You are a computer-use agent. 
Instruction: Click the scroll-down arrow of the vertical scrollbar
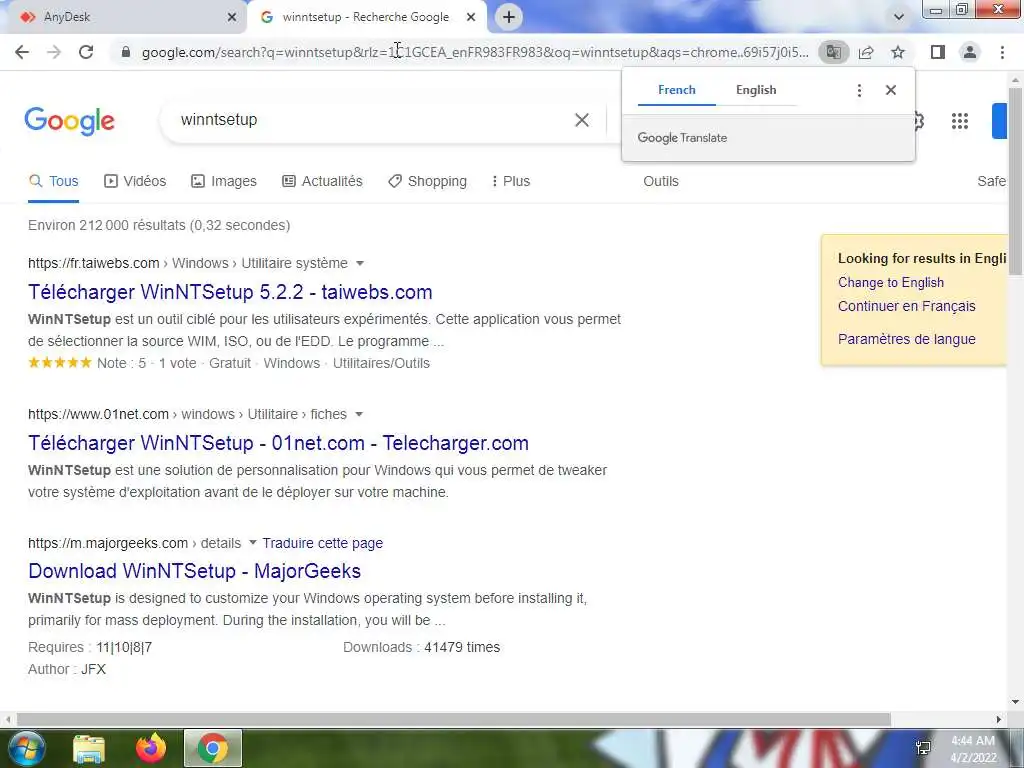(x=1016, y=702)
